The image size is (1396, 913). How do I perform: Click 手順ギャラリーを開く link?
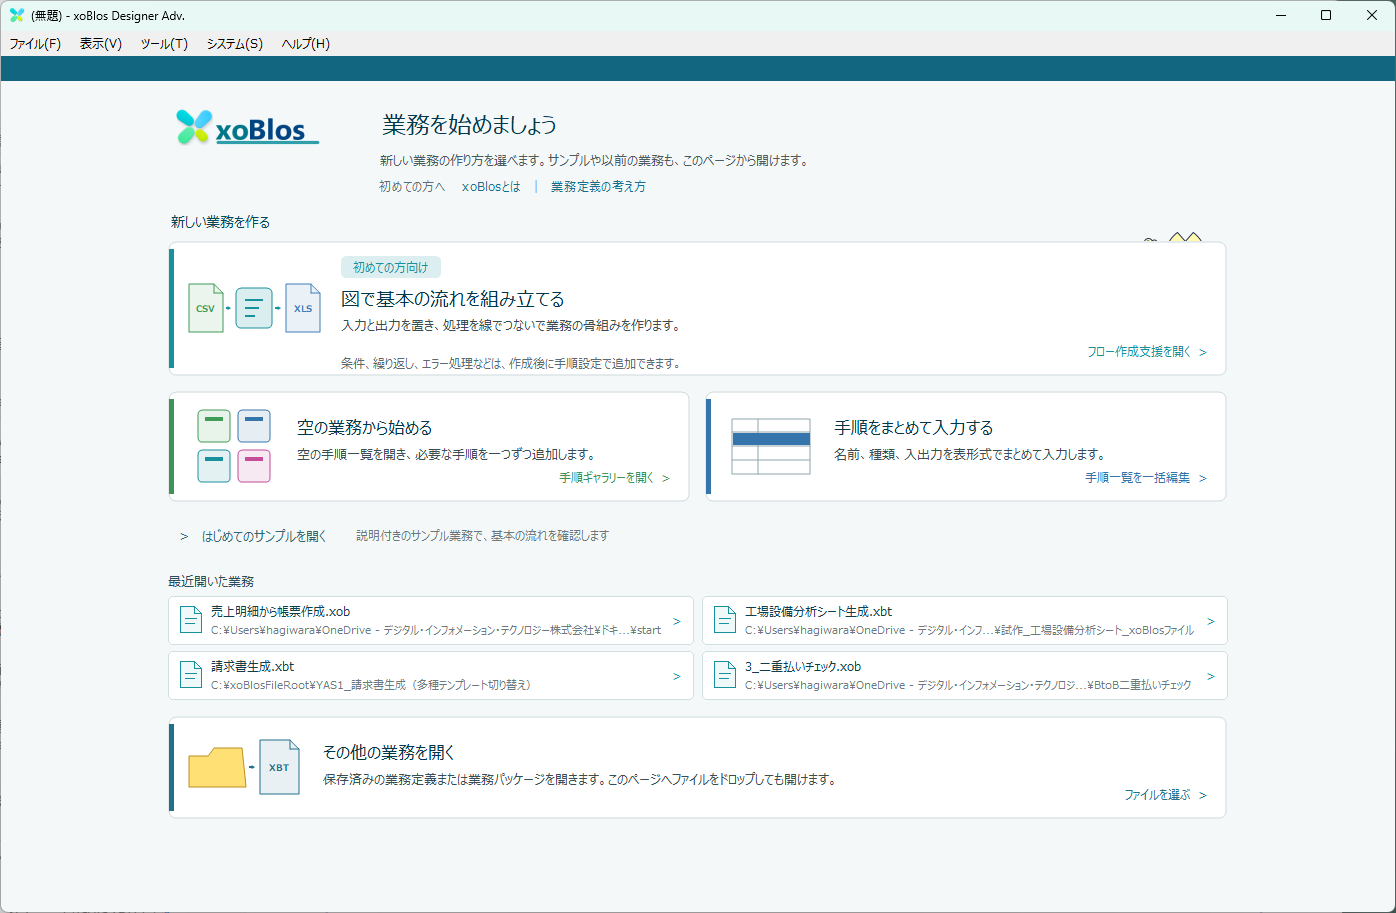tap(614, 478)
